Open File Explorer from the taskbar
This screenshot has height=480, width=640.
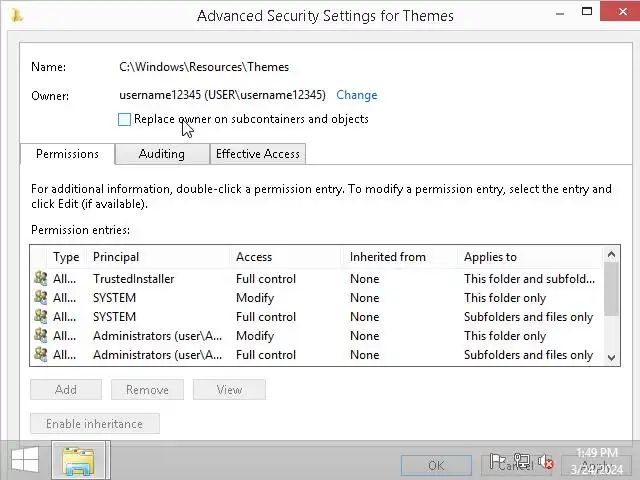(79, 461)
